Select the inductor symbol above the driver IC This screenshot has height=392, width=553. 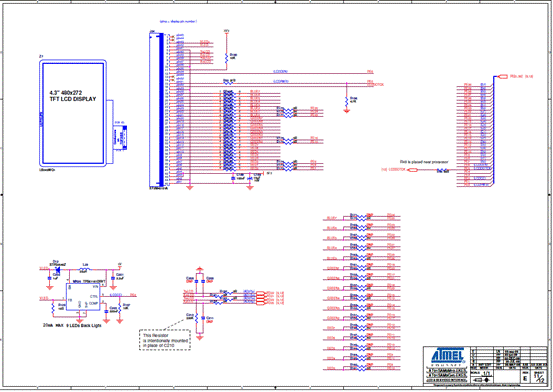point(85,269)
